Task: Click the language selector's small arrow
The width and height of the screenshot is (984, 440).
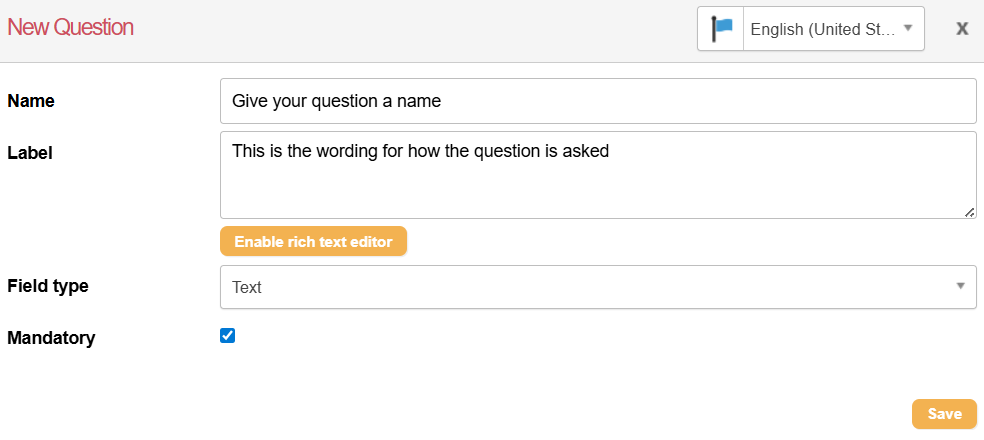Action: 908,28
